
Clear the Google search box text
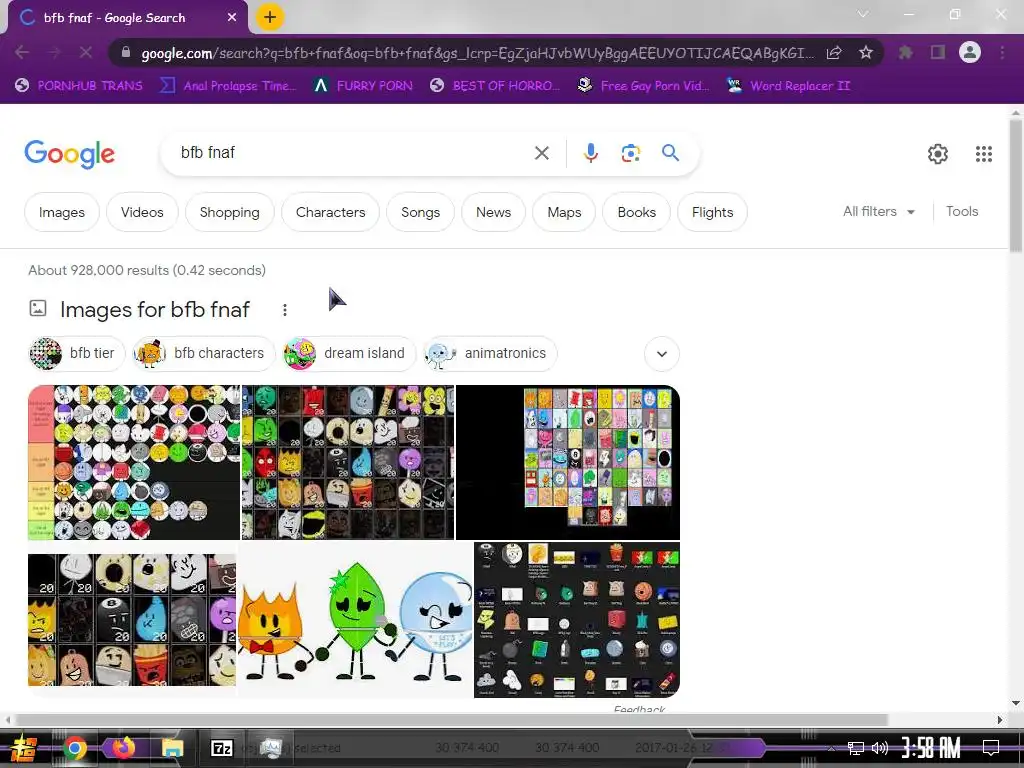541,153
